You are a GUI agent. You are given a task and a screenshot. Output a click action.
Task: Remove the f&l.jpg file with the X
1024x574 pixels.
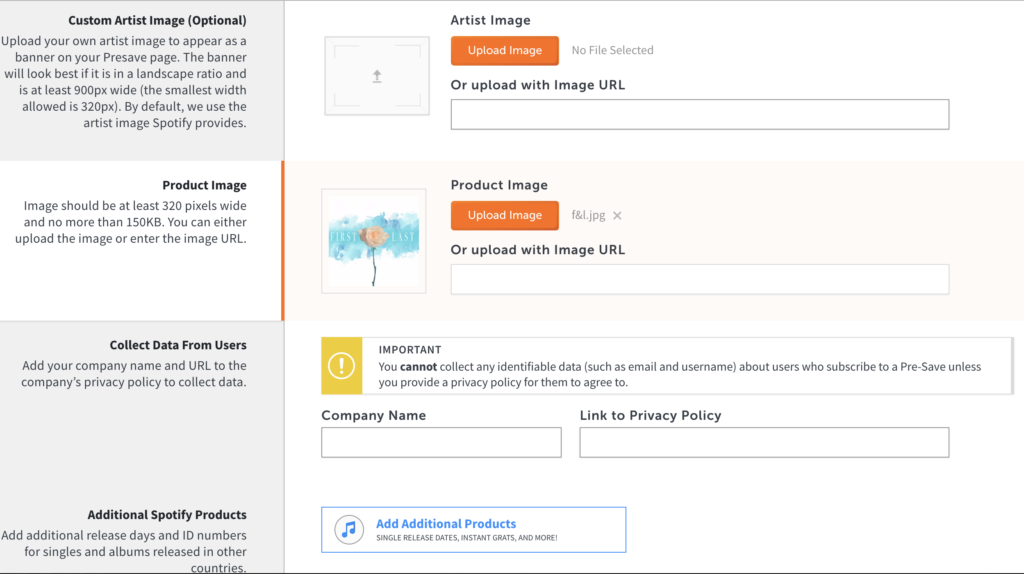[x=617, y=215]
